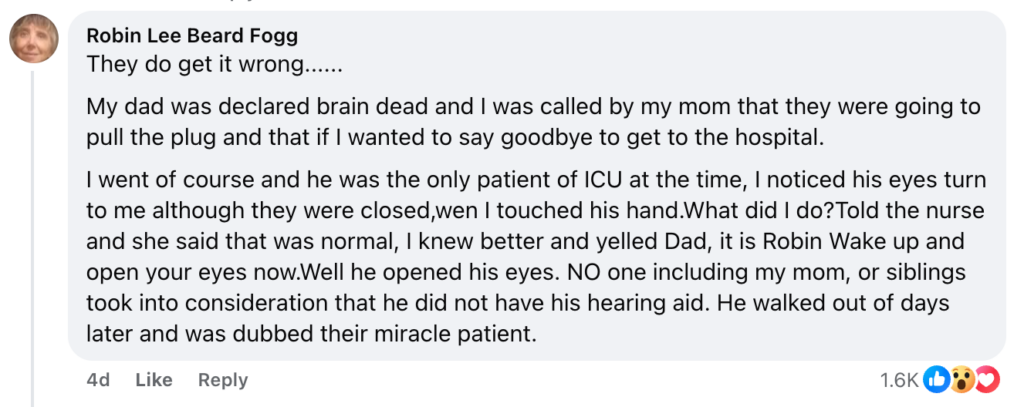
Task: Click the 4d comment timestamp
Action: (98, 380)
